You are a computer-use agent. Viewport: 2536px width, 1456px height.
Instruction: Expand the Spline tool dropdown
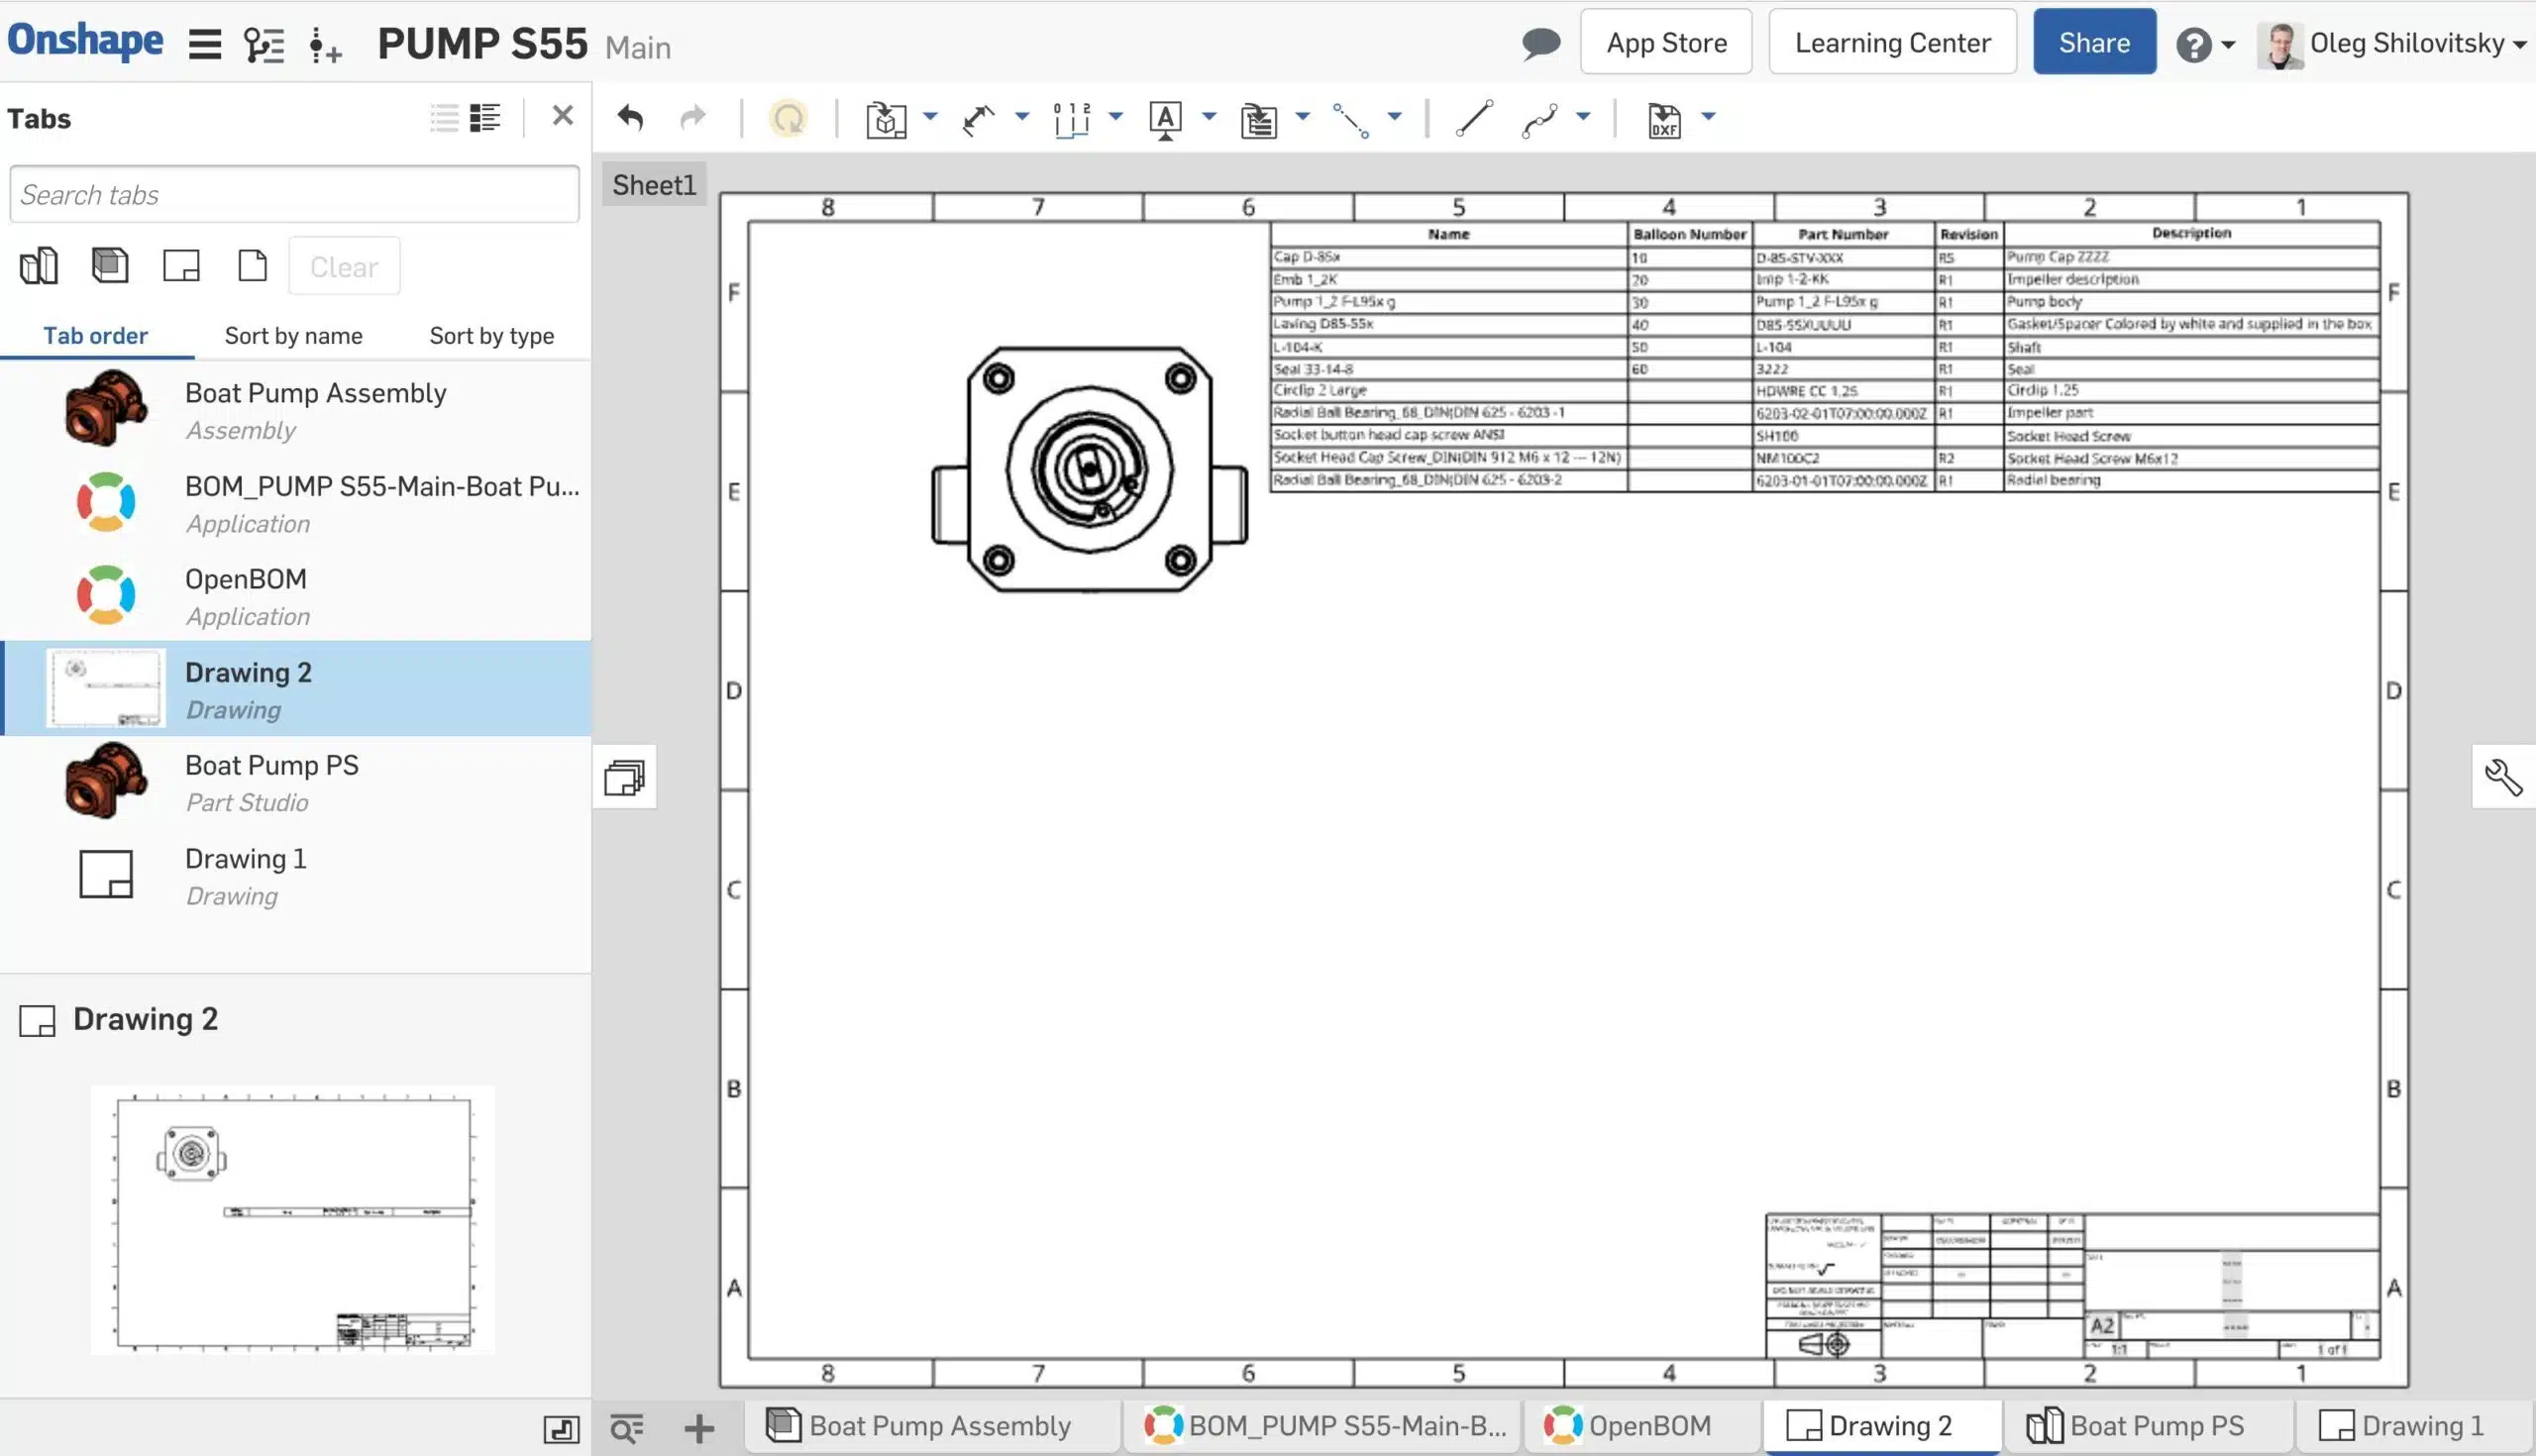click(x=1583, y=117)
